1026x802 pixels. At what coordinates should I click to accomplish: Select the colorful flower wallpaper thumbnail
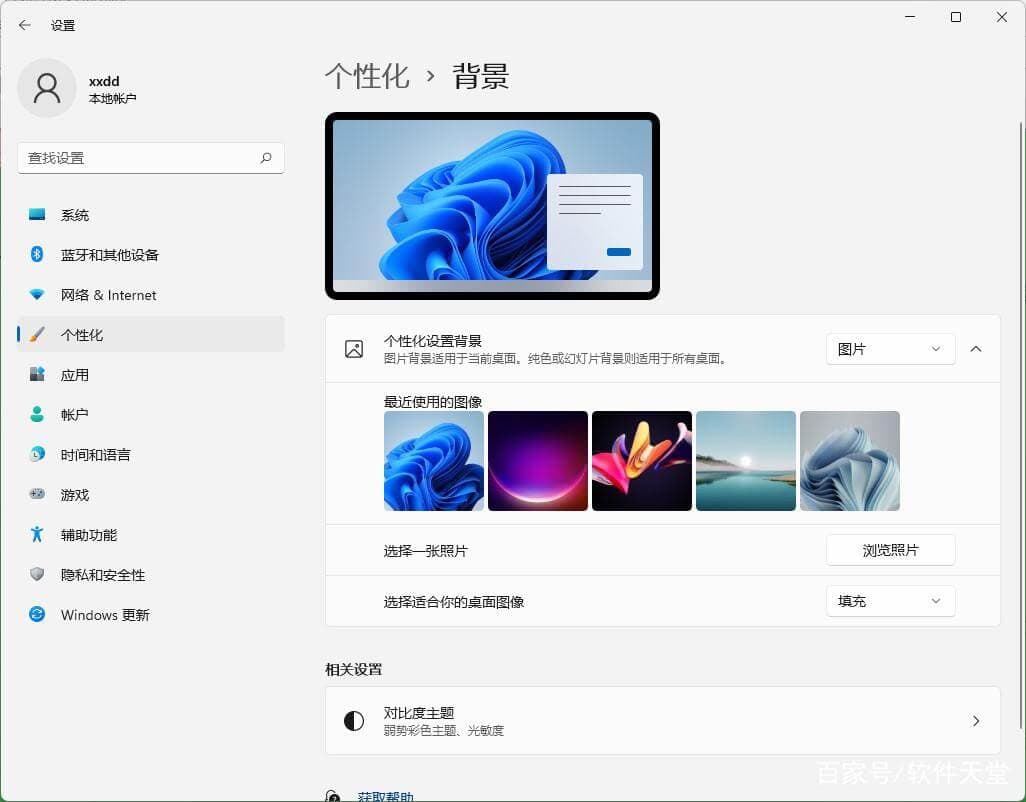pos(642,461)
